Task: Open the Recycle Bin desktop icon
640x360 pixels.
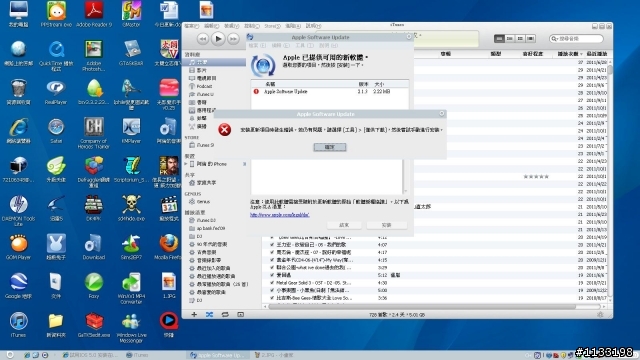Action: 18,92
